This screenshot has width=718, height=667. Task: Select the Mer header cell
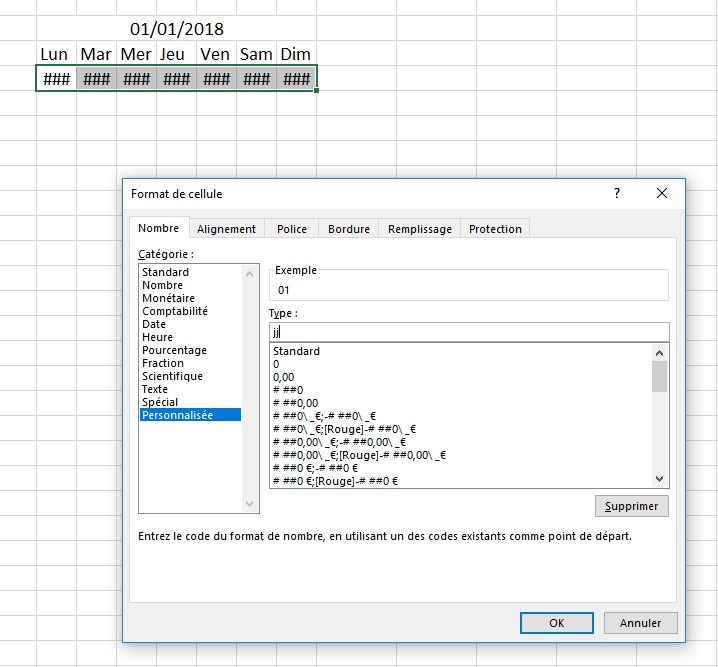coord(136,54)
